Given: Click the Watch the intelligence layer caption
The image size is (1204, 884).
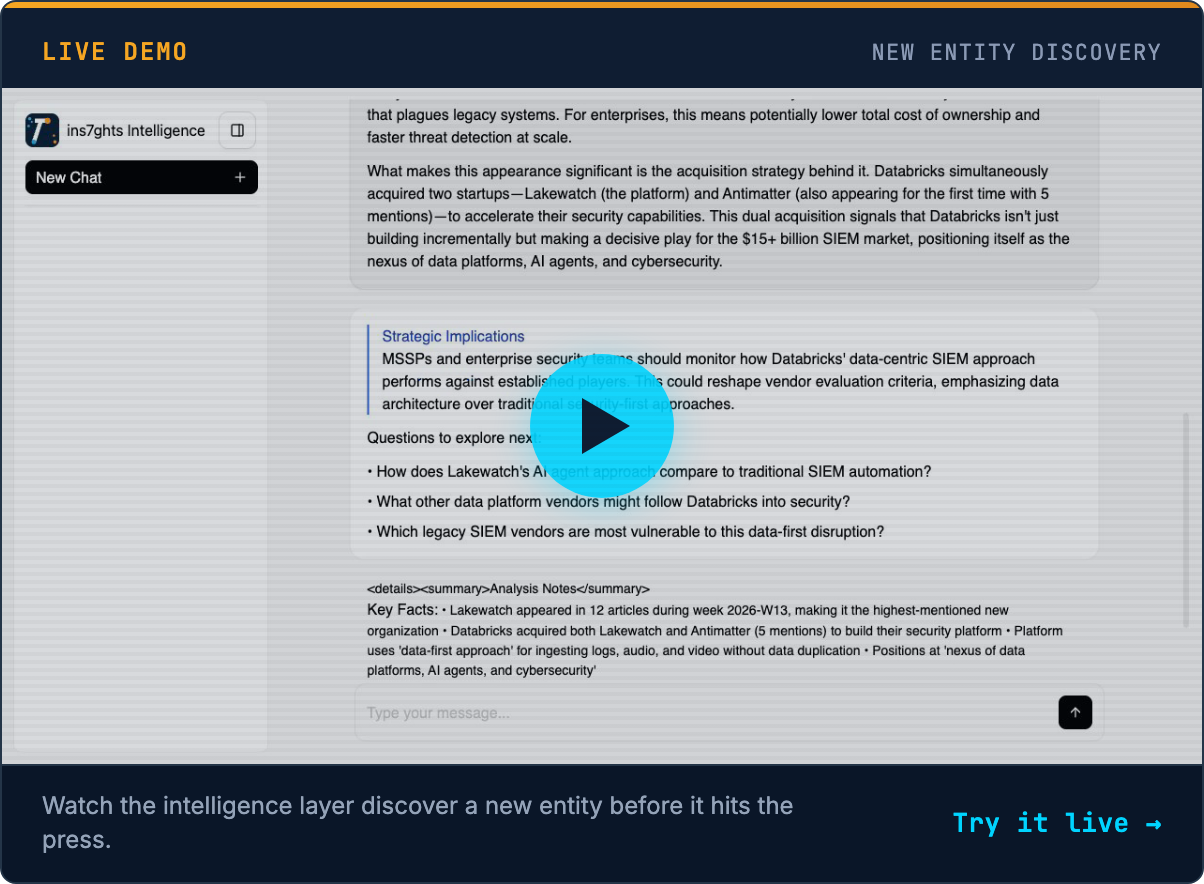Looking at the screenshot, I should pyautogui.click(x=418, y=822).
